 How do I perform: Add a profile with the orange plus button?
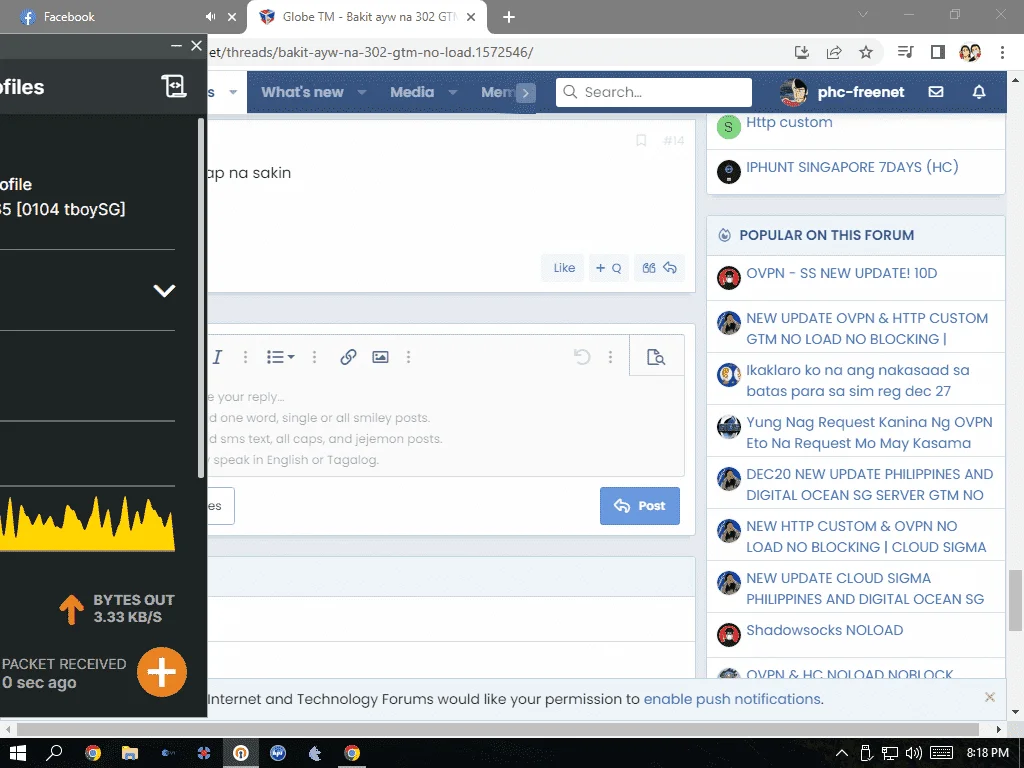click(x=162, y=672)
